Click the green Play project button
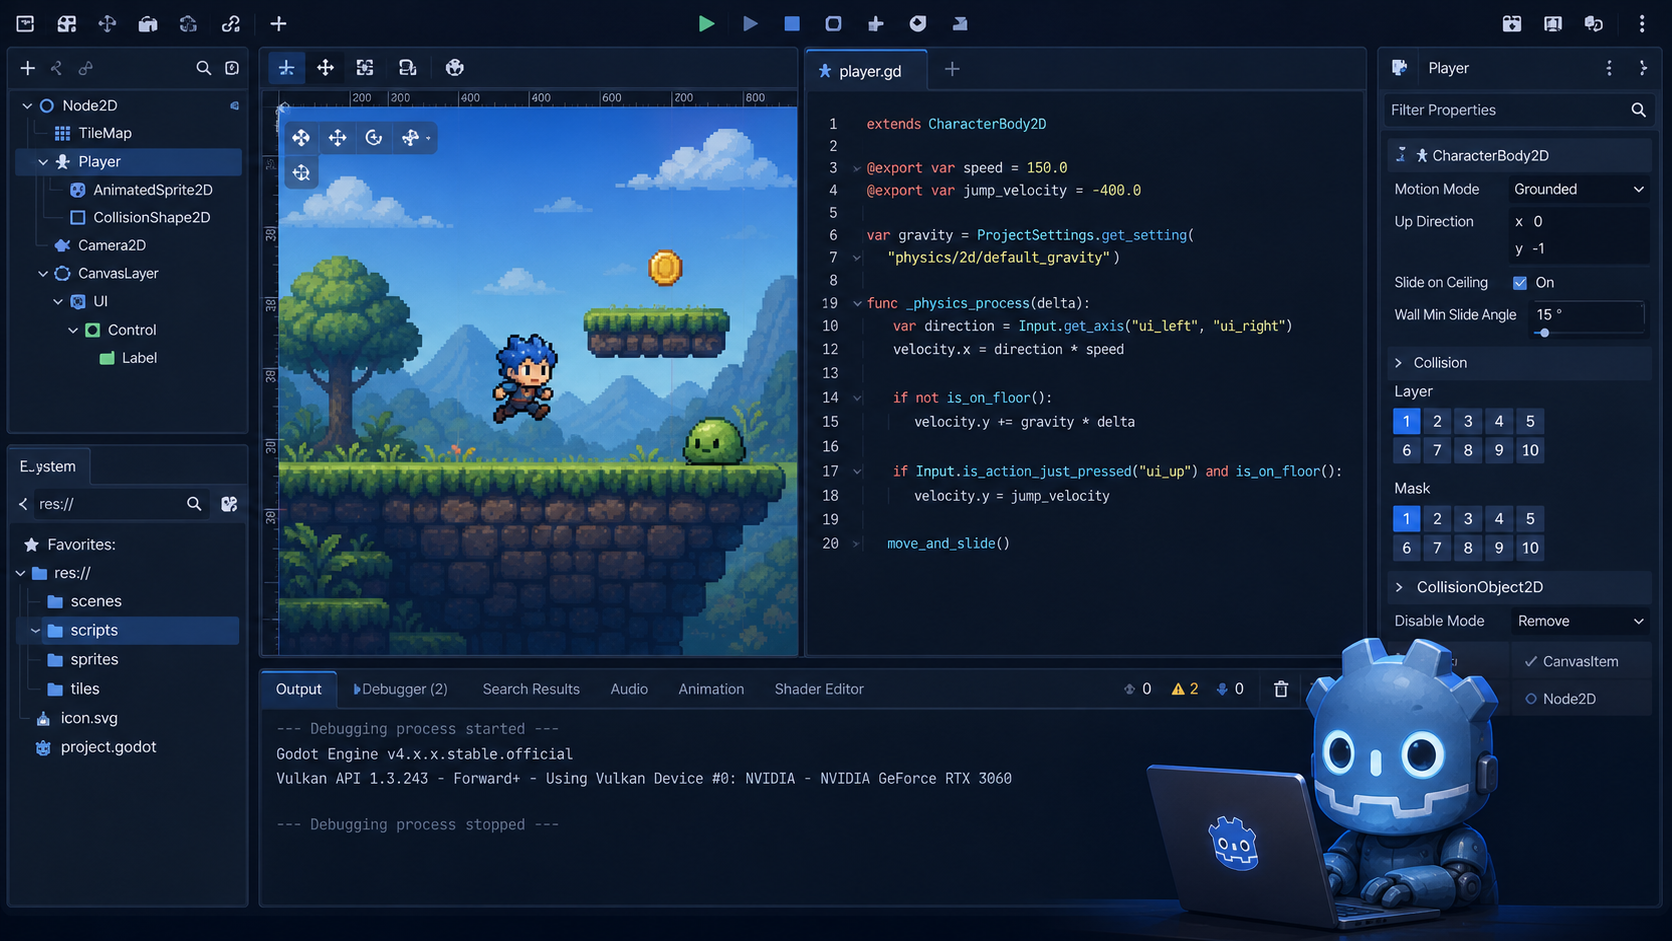Screen dimensions: 1672x941 pos(706,23)
